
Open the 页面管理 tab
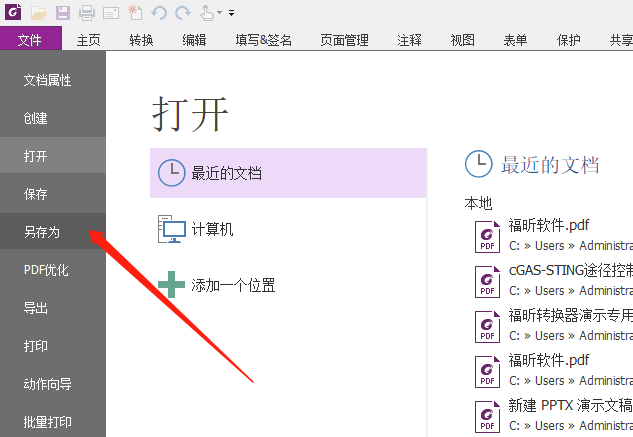pyautogui.click(x=344, y=40)
